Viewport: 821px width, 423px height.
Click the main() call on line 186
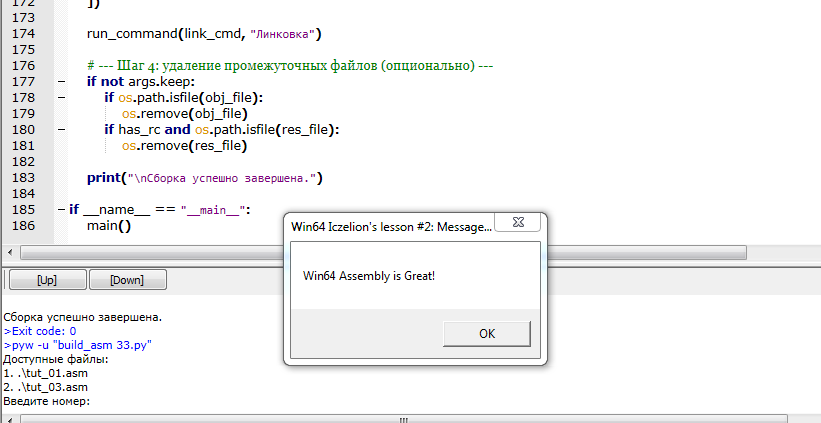point(109,226)
